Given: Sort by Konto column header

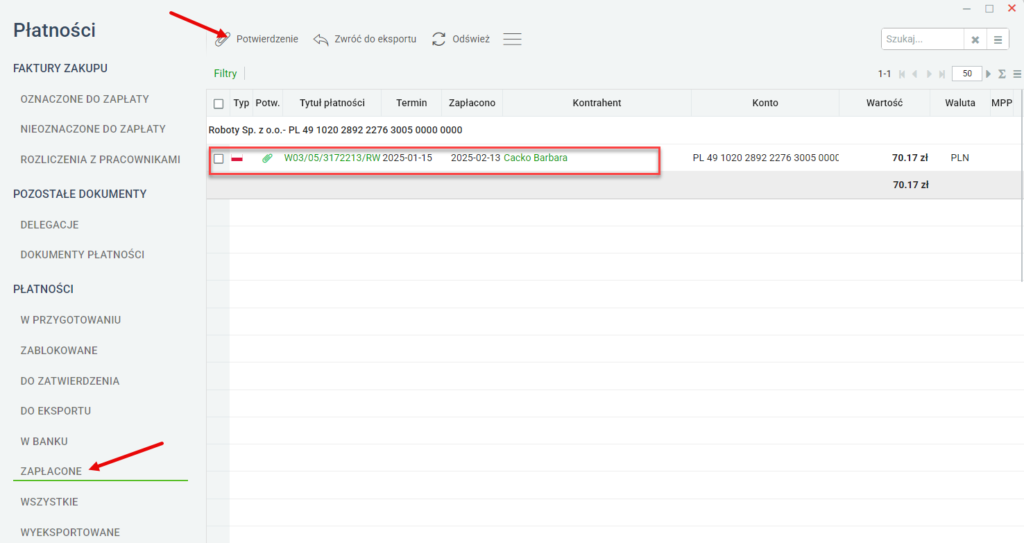Looking at the screenshot, I should [x=765, y=103].
